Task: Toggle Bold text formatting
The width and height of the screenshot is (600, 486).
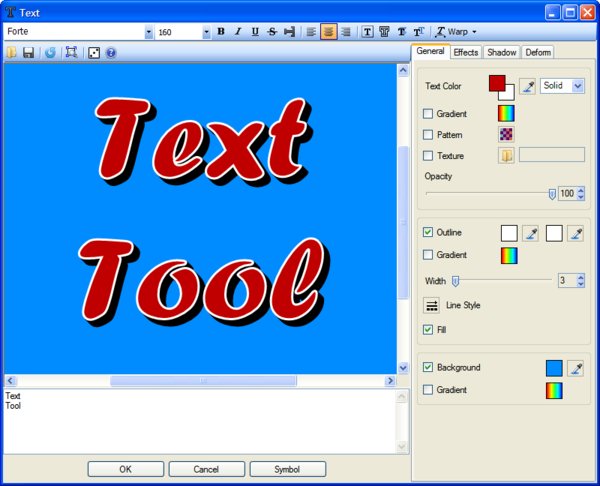Action: click(221, 32)
